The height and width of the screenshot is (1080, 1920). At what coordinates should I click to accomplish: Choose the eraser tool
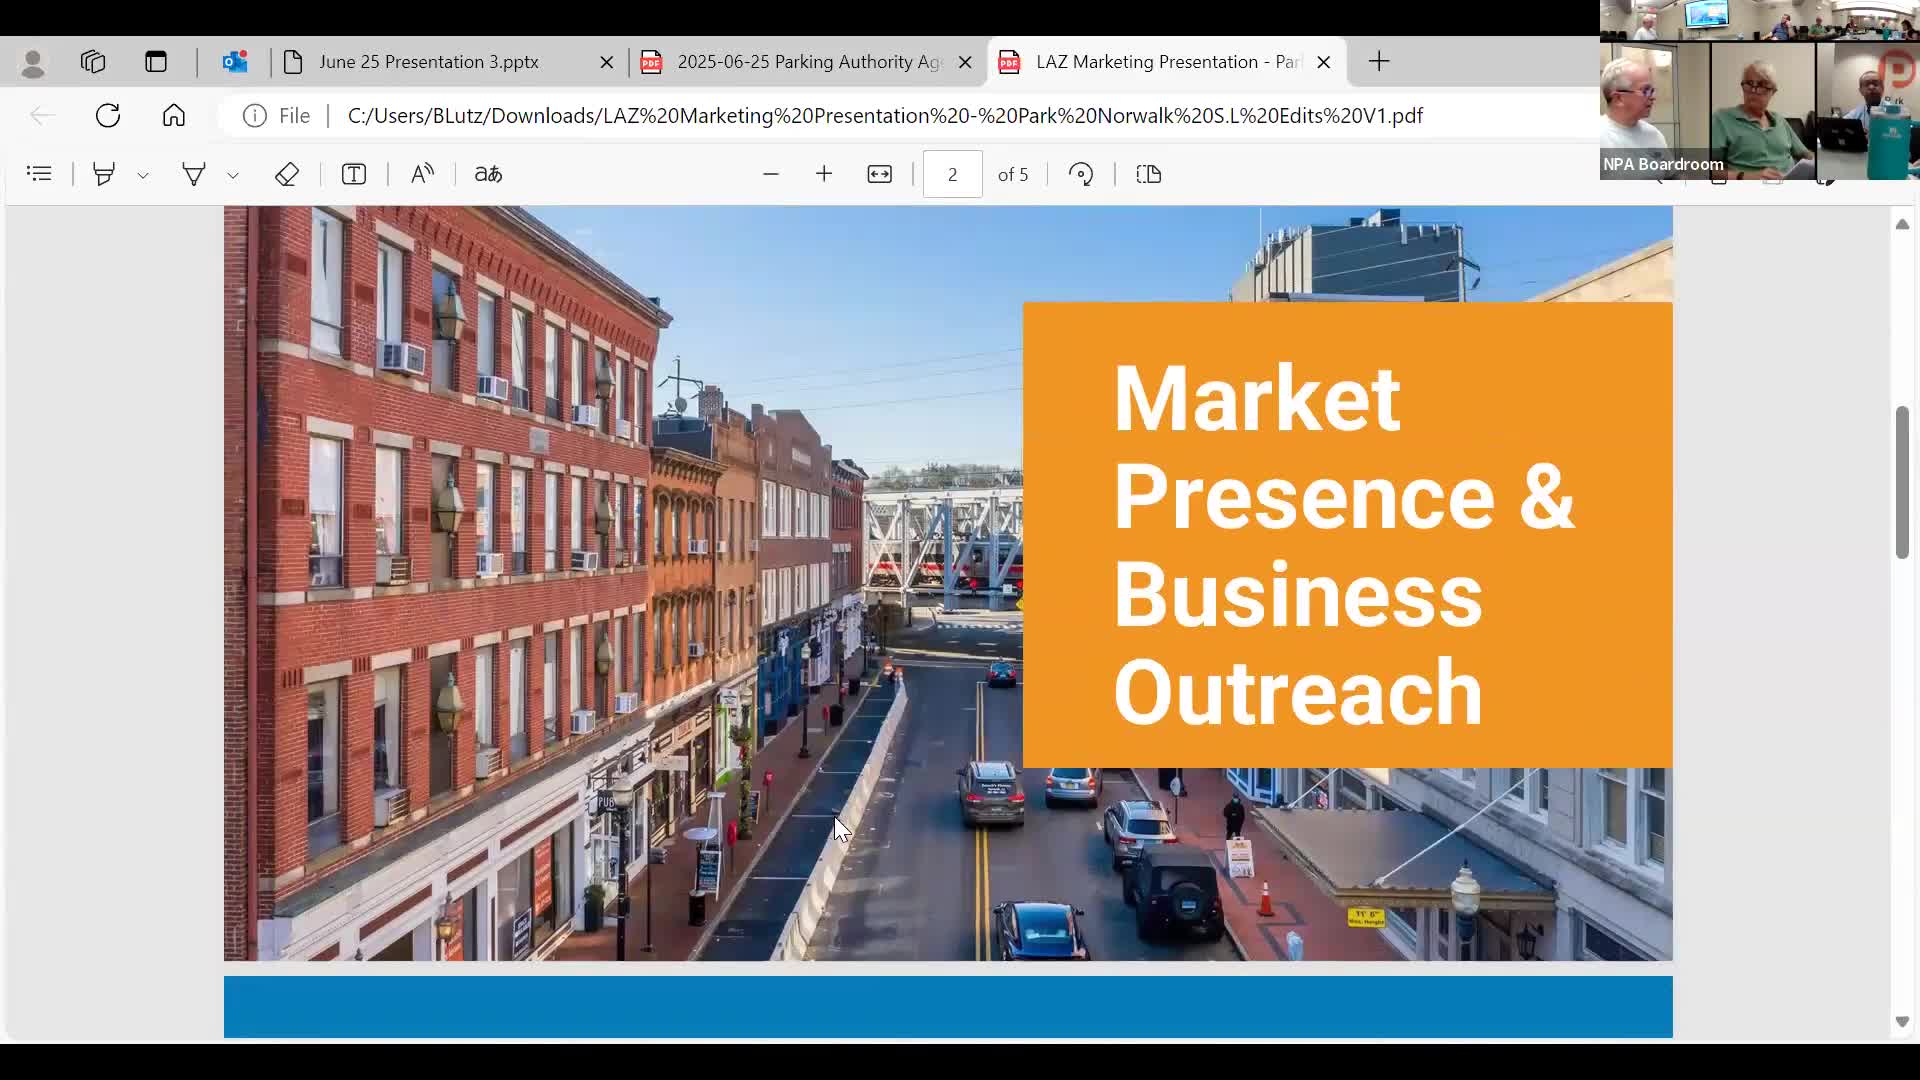(x=287, y=174)
